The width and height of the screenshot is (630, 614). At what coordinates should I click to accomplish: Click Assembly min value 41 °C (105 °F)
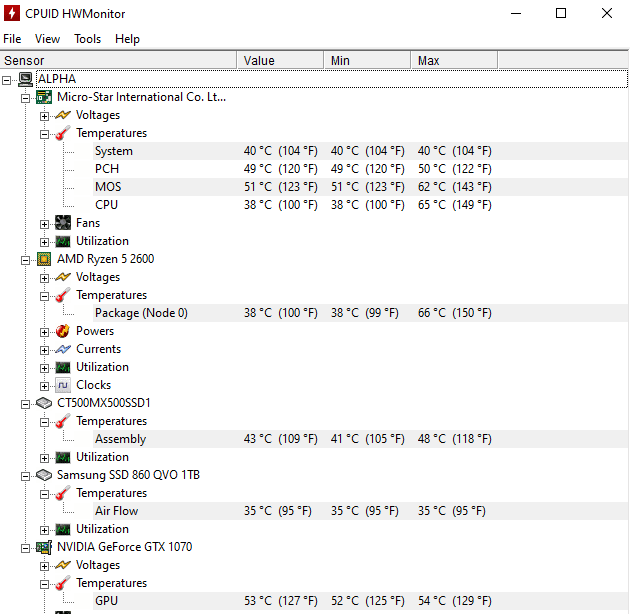click(x=368, y=439)
